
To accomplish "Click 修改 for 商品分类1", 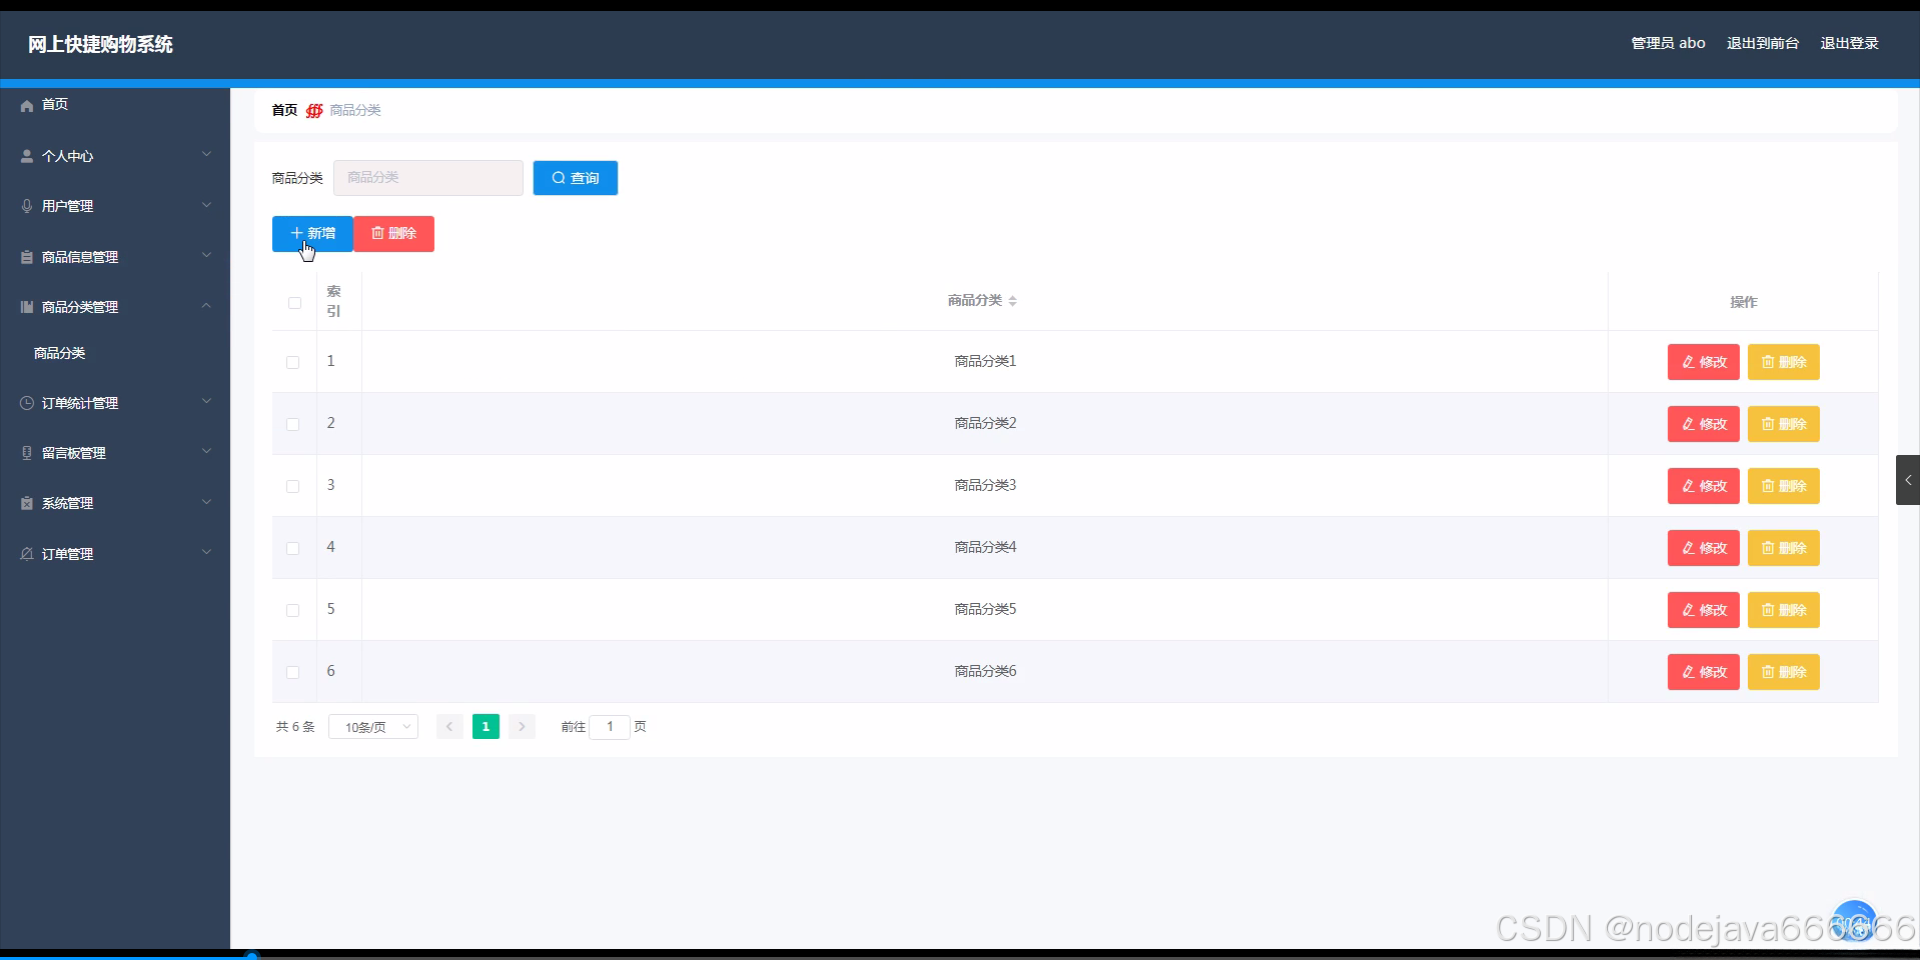I will (x=1704, y=362).
